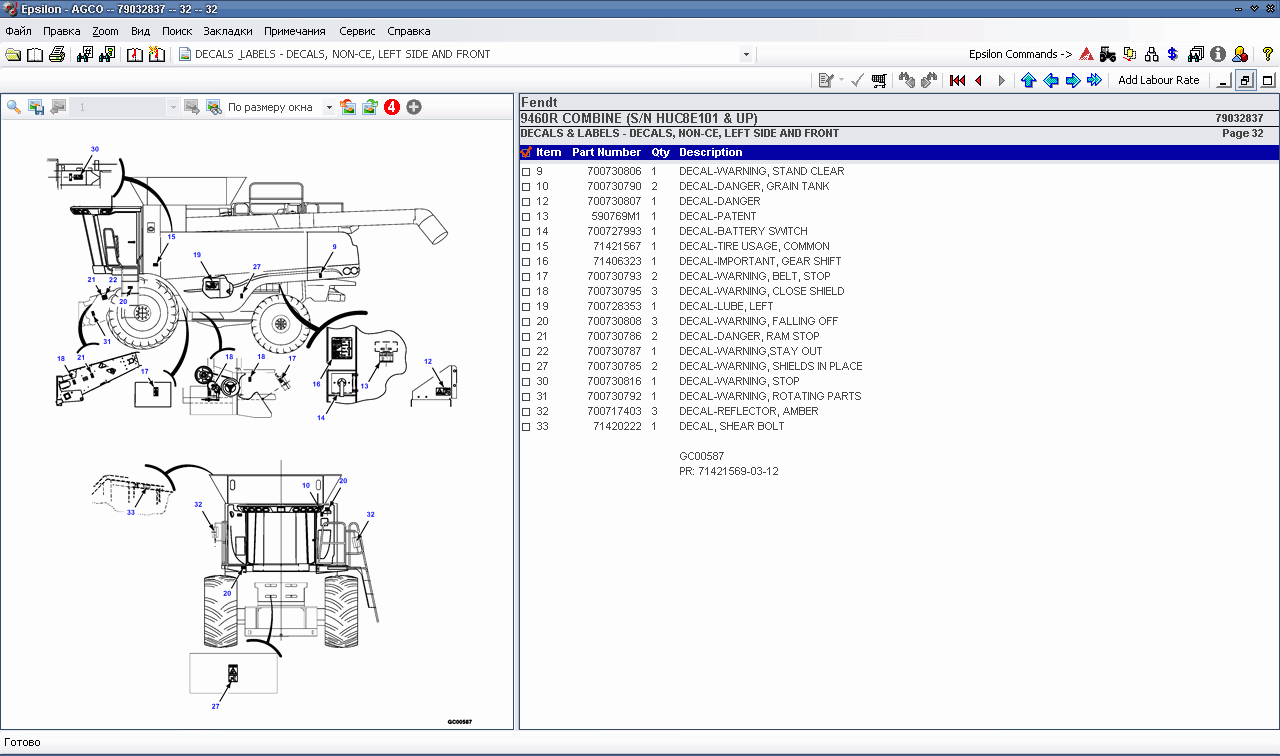Open the Сервис menu
The width and height of the screenshot is (1280, 756).
[357, 31]
